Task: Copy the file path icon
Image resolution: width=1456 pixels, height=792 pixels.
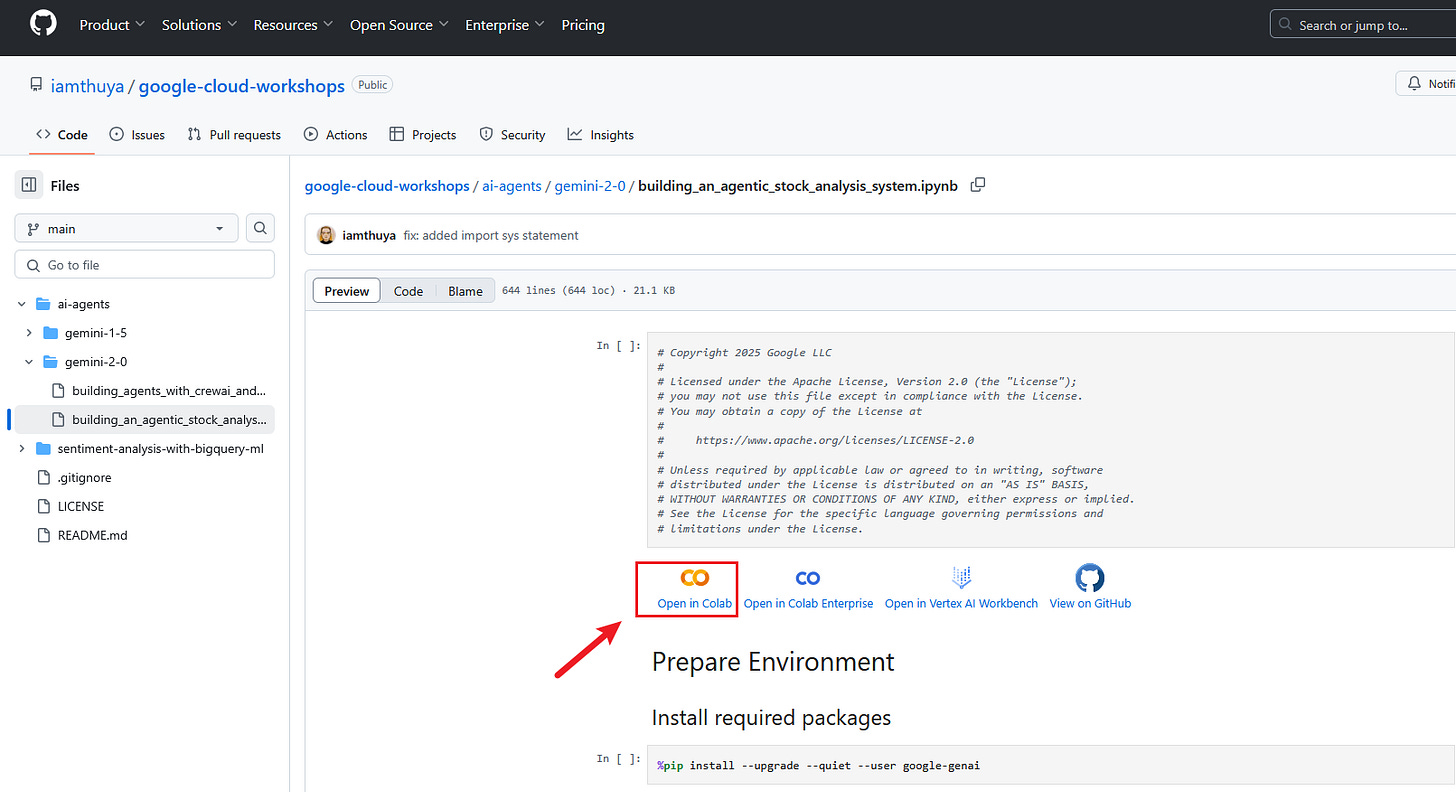Action: tap(978, 185)
